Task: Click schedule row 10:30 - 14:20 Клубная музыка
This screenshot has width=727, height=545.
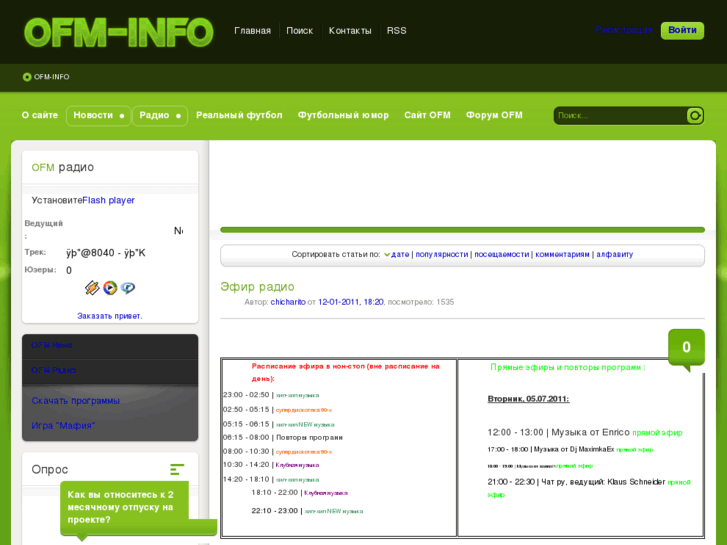Action: 271,465
